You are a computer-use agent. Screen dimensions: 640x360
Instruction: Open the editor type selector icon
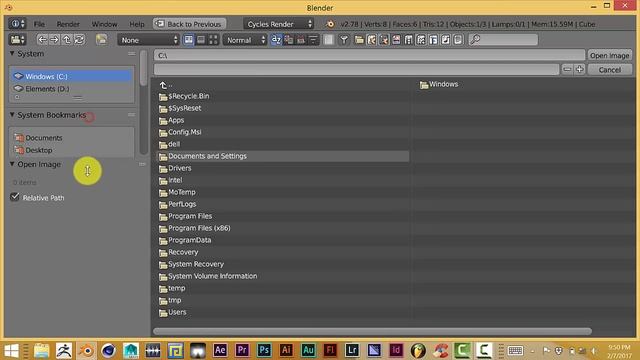coord(17,40)
